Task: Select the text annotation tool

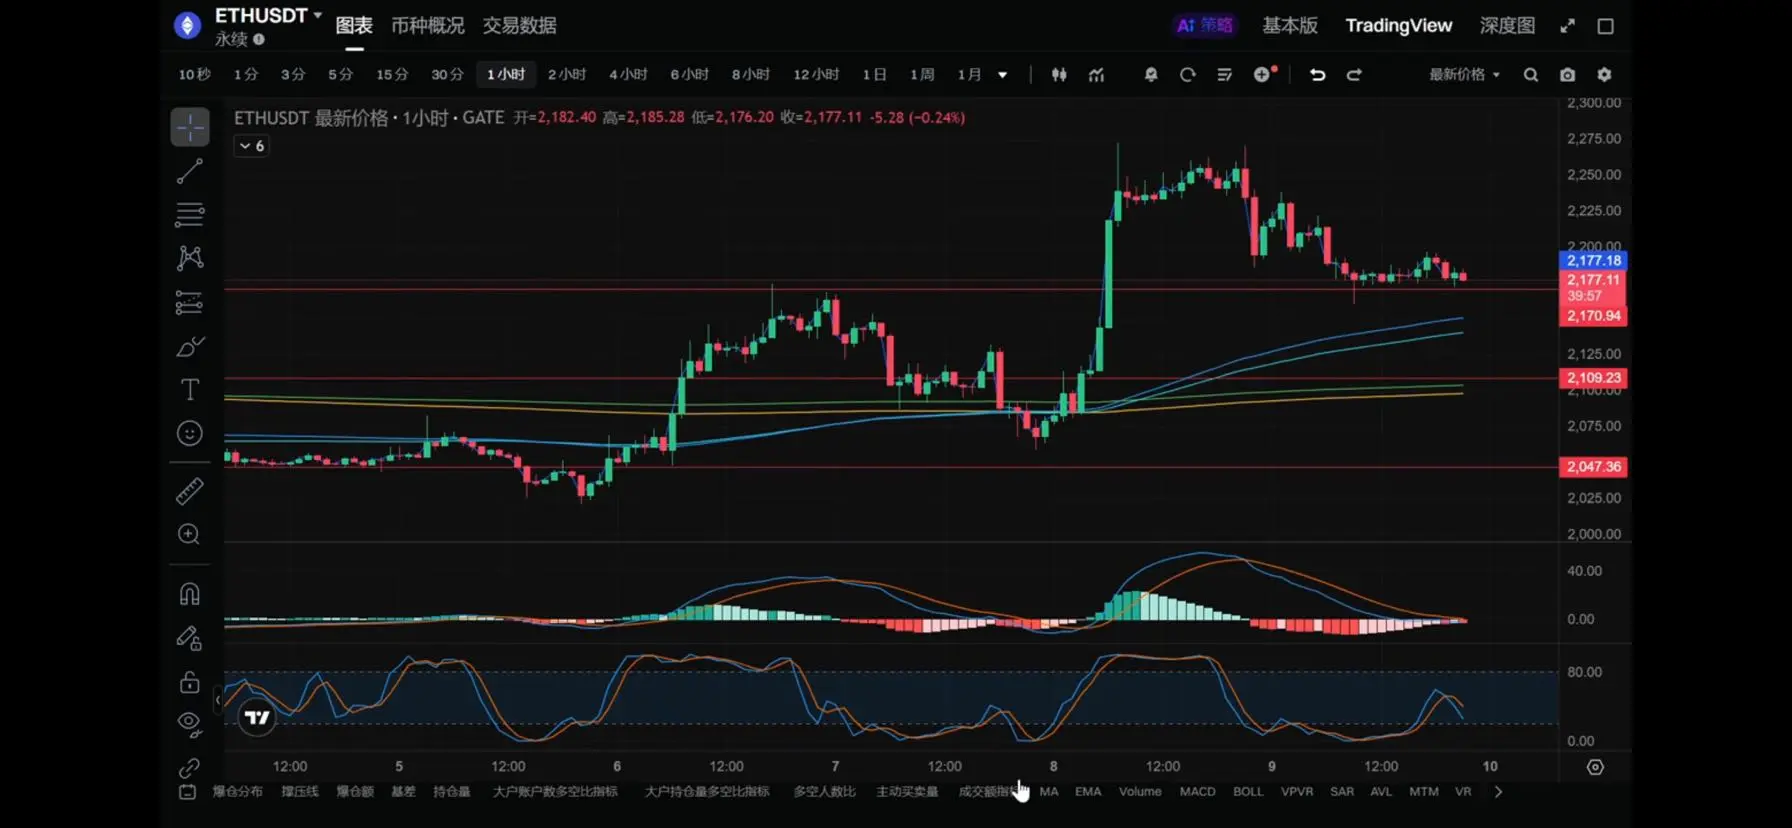Action: pyautogui.click(x=189, y=389)
